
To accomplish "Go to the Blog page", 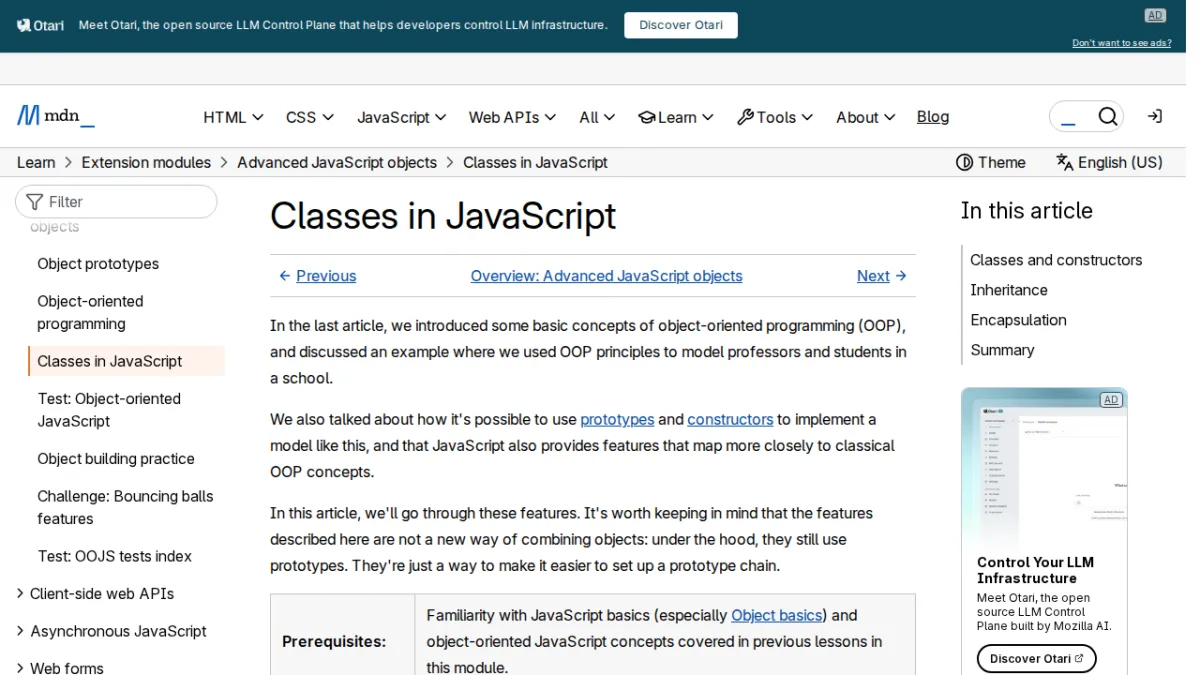I will (x=933, y=117).
